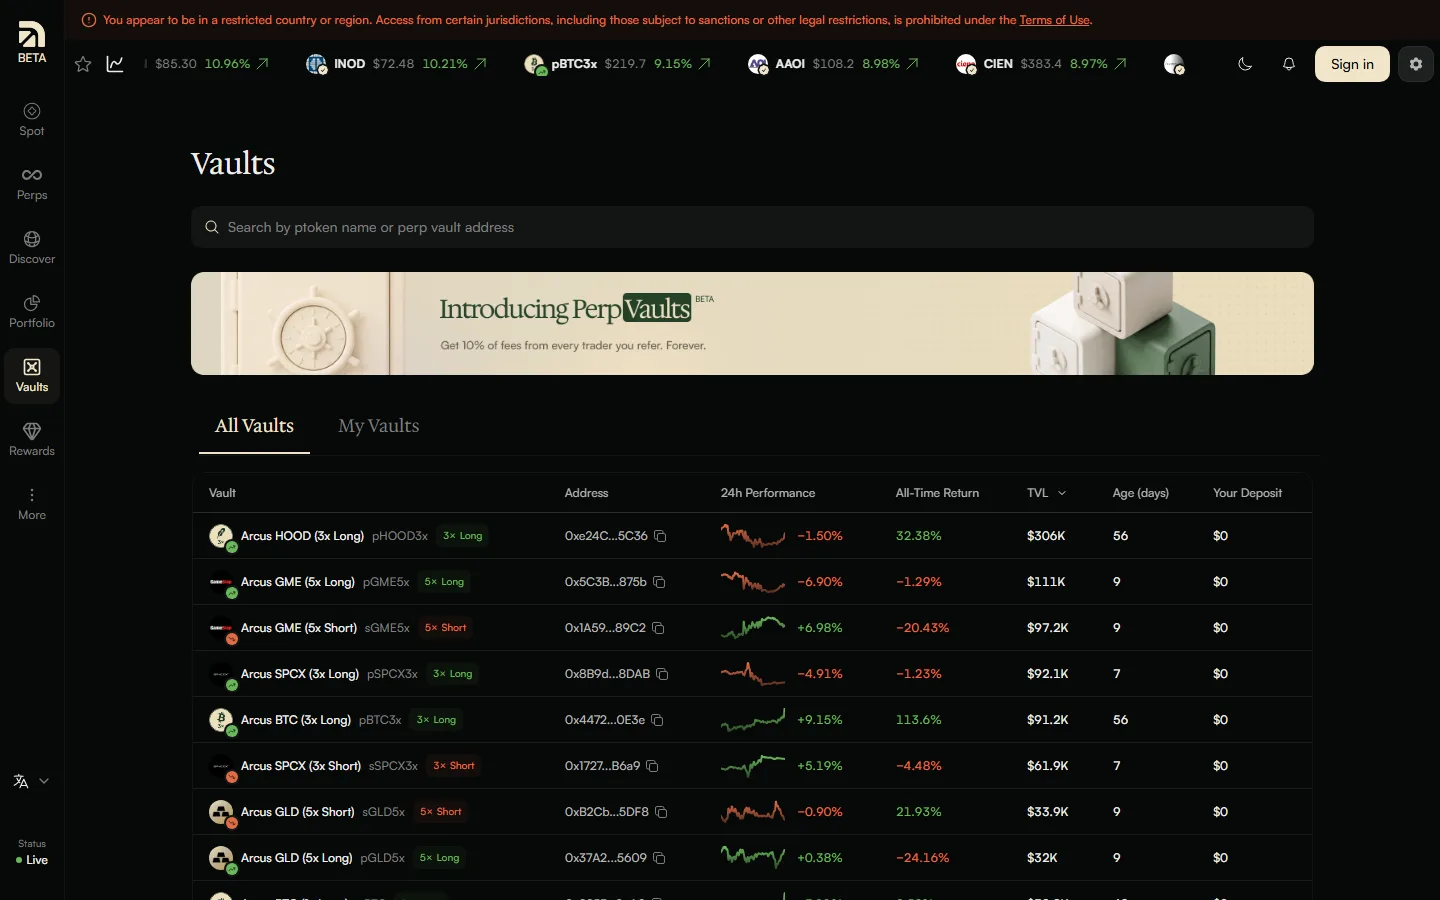The width and height of the screenshot is (1440, 900).
Task: Switch to the My Vaults tab
Action: 379,426
